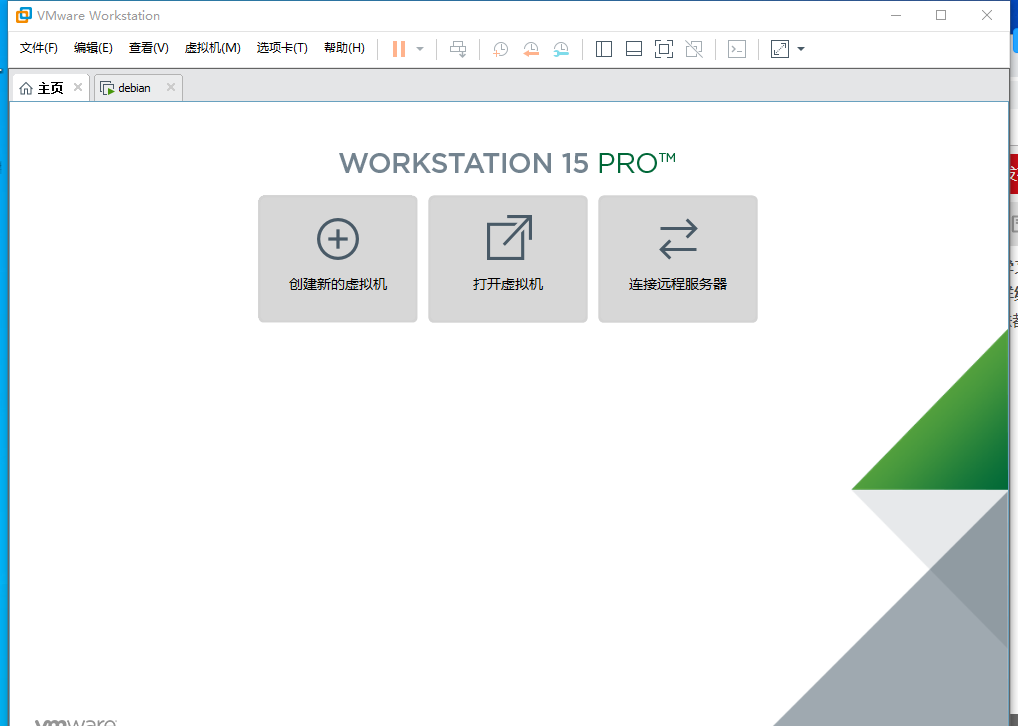Open the 帮助(H) menu

[344, 48]
